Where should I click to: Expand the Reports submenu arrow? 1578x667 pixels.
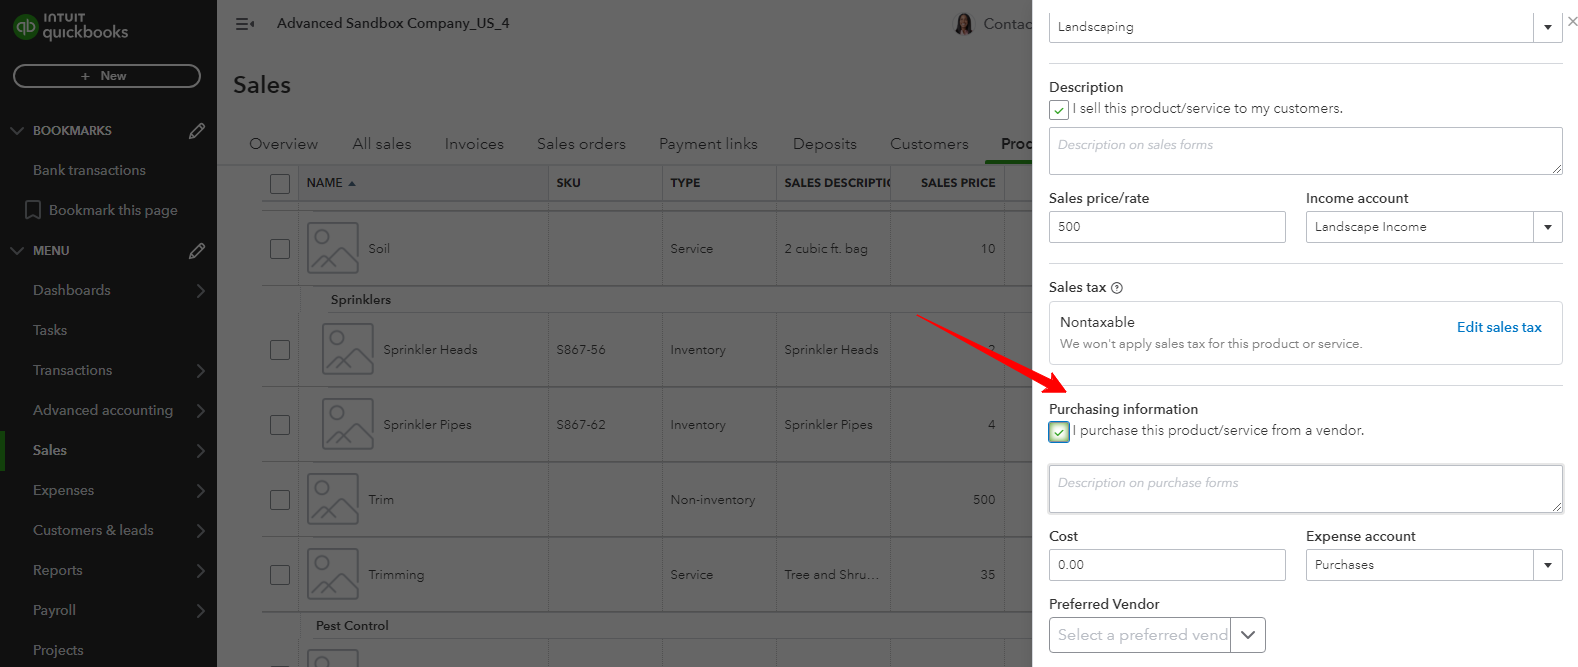click(x=200, y=571)
